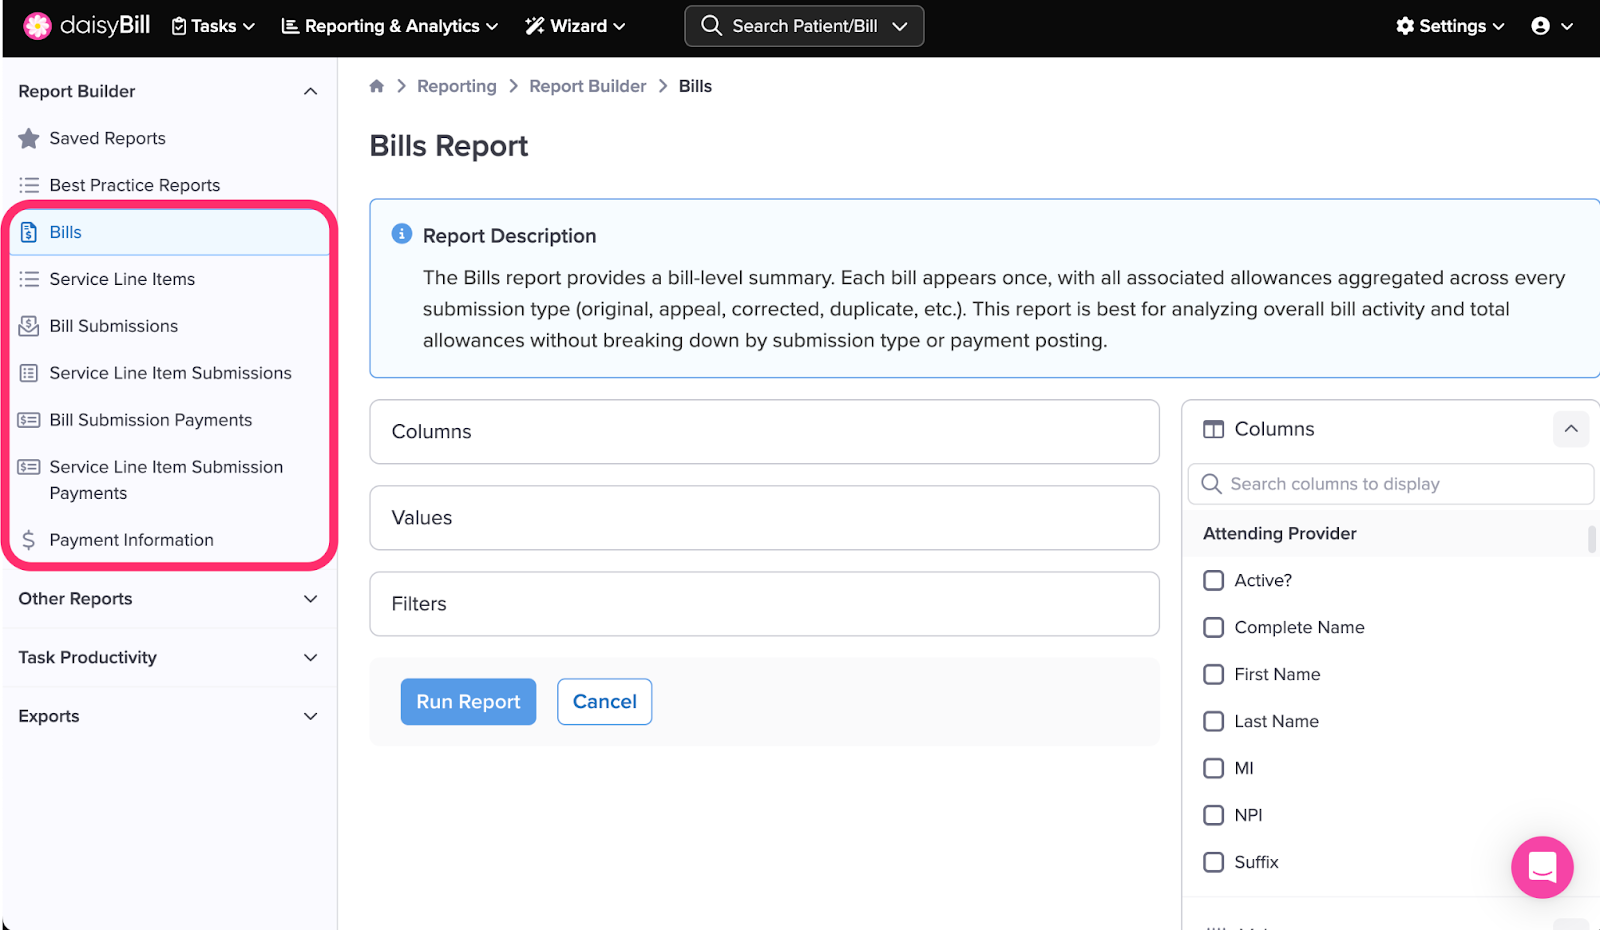The height and width of the screenshot is (930, 1600).
Task: Open the user account dropdown
Action: [x=1552, y=26]
